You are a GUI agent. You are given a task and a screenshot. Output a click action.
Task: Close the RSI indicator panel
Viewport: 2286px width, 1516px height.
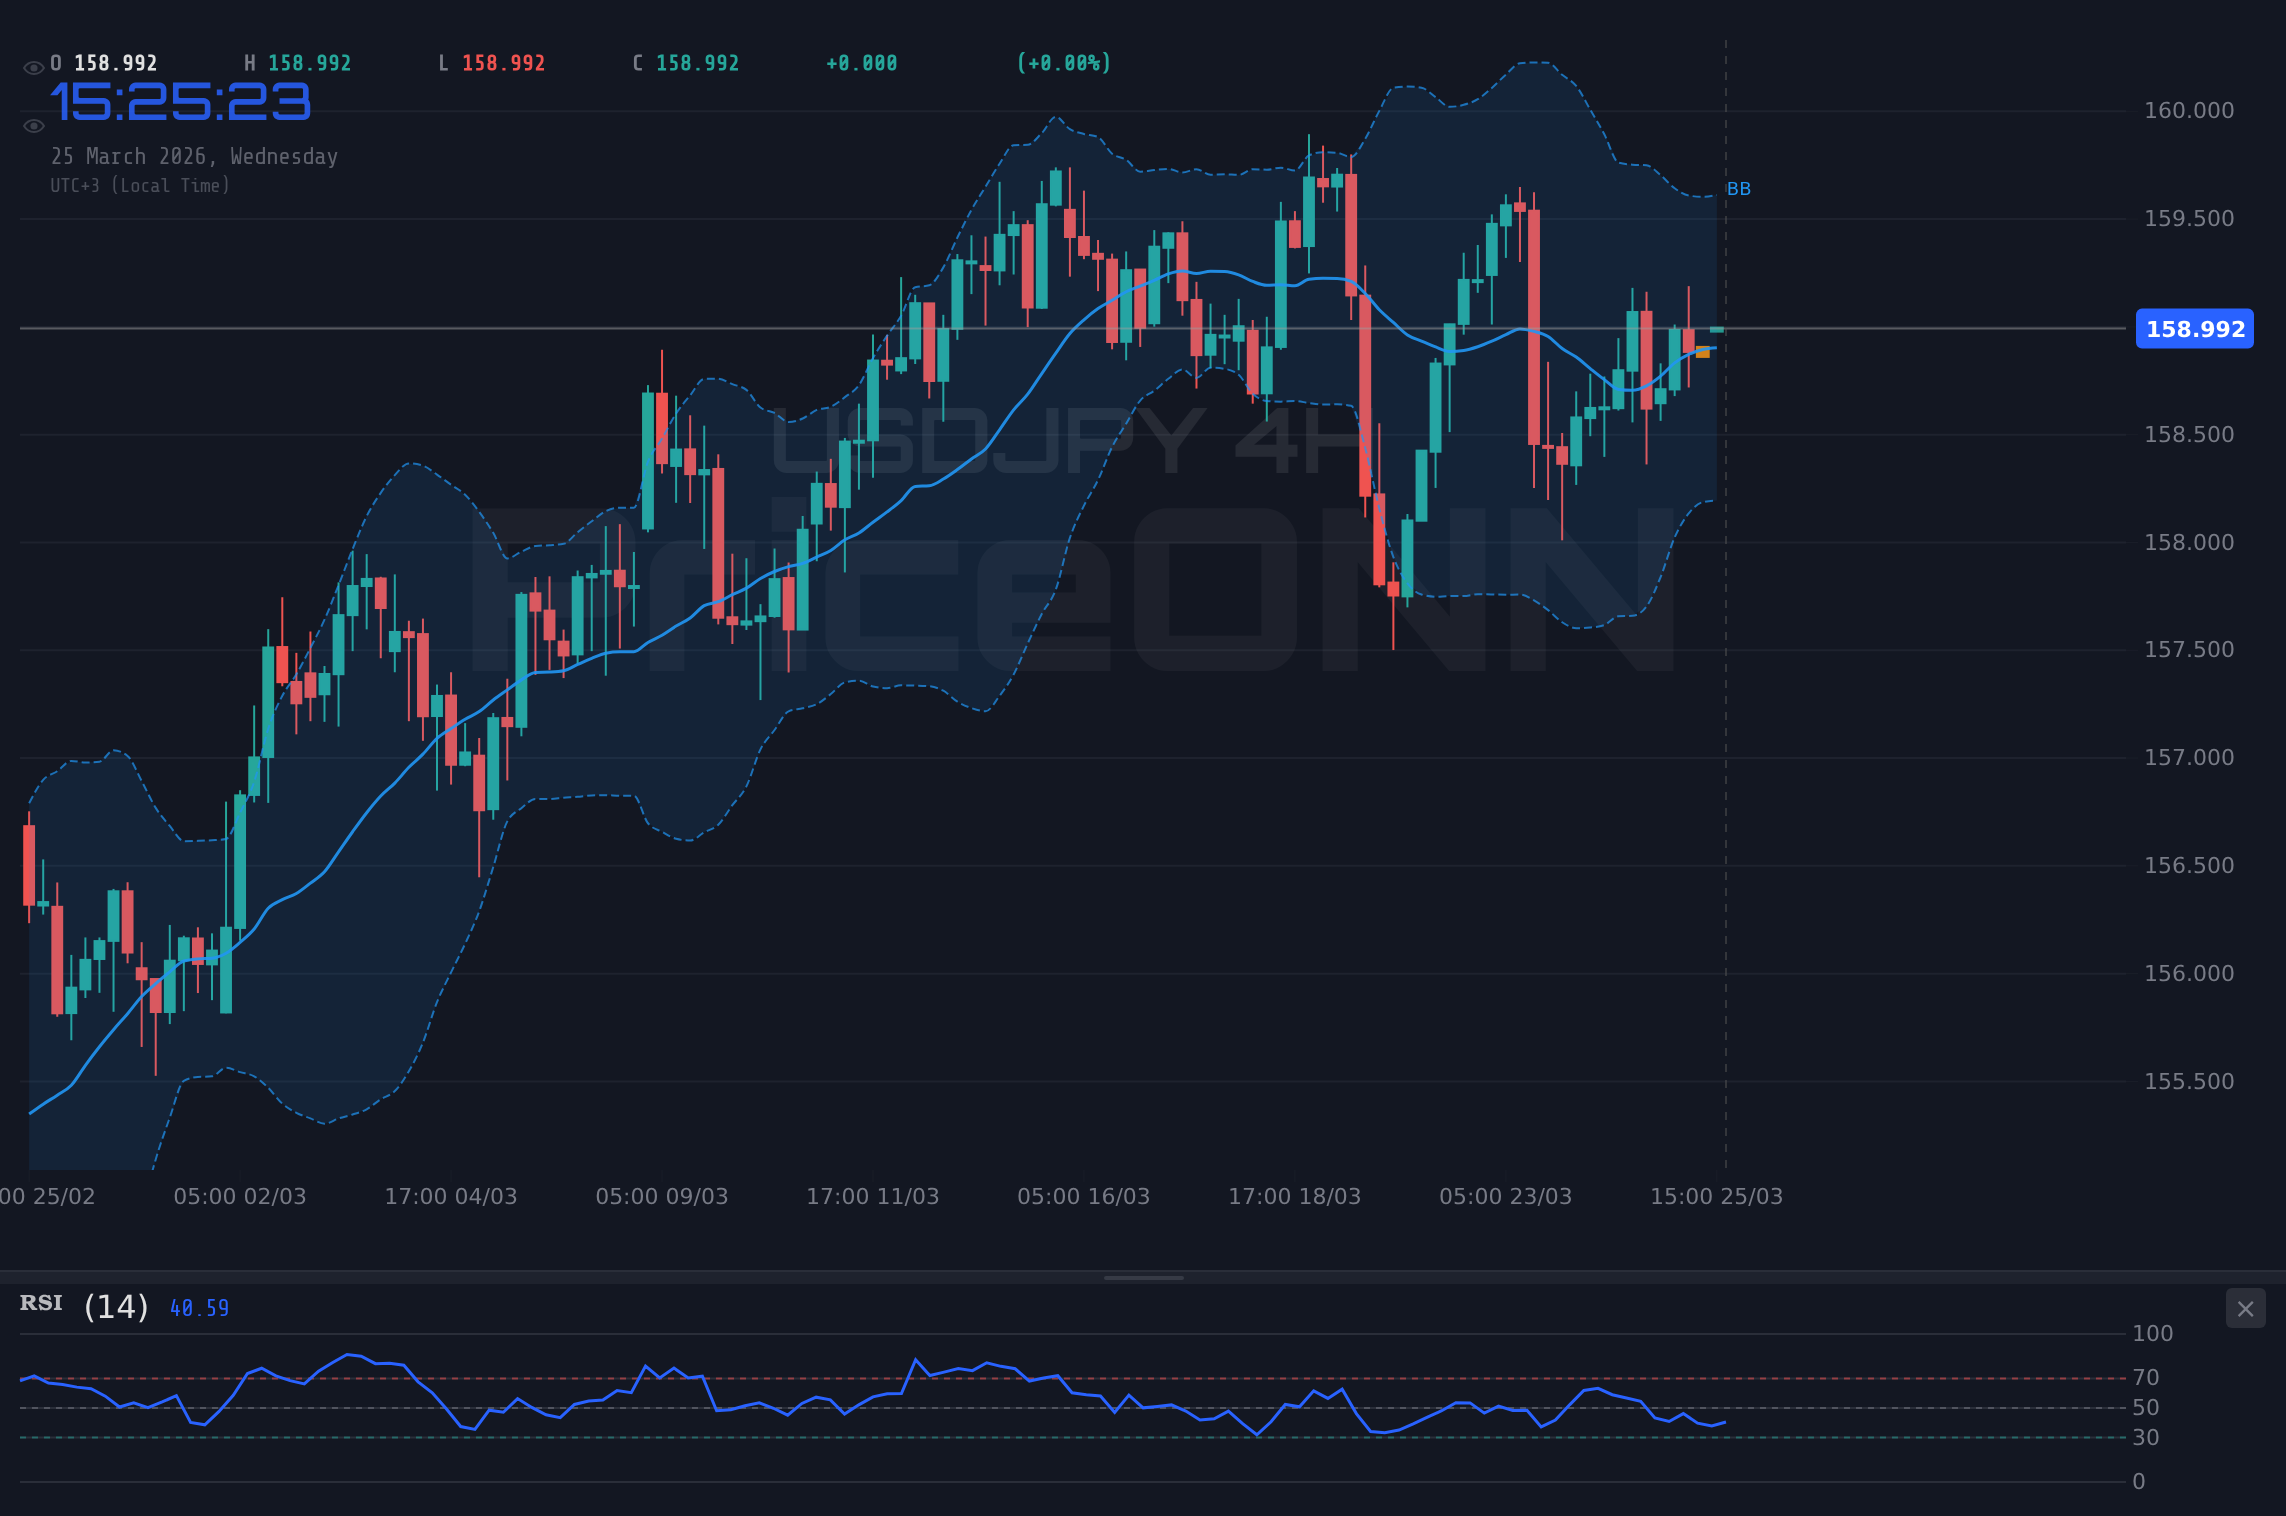(2245, 1309)
